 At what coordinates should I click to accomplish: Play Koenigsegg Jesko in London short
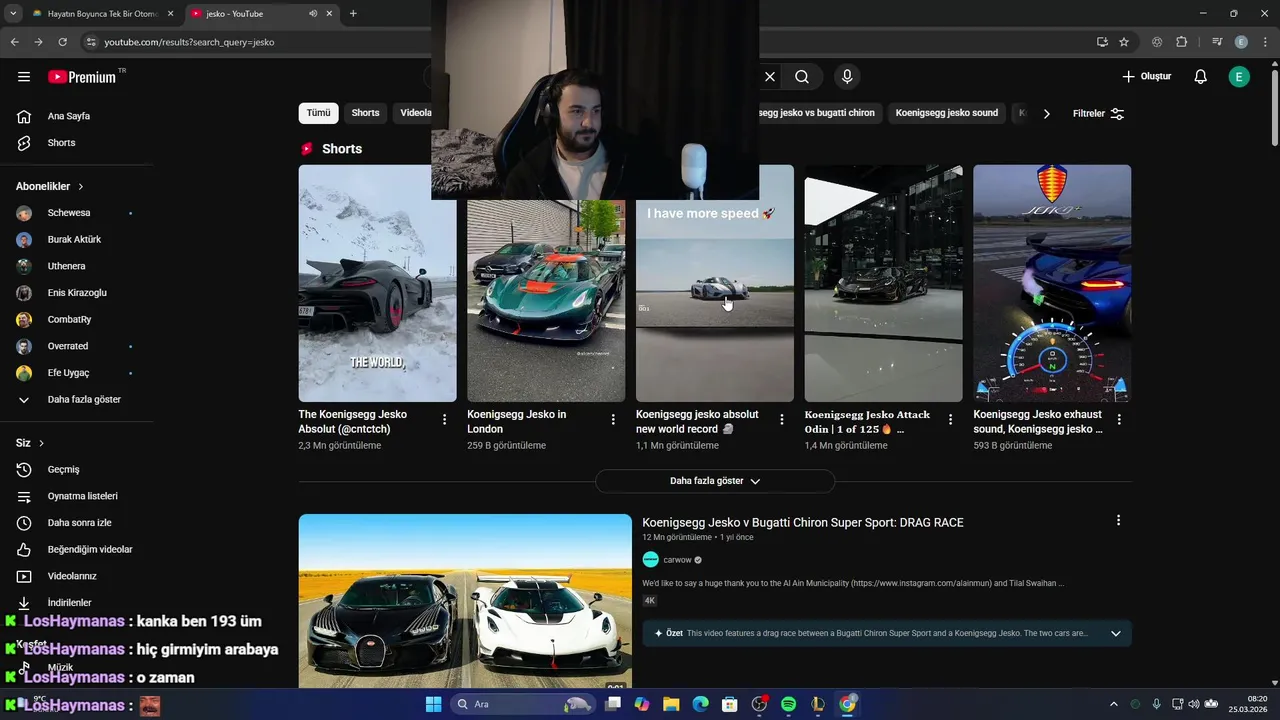[x=546, y=300]
